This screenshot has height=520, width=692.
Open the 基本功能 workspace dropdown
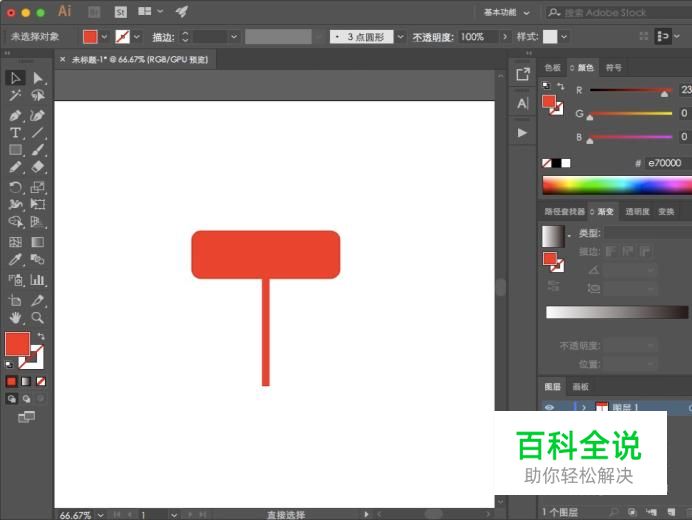tap(507, 12)
